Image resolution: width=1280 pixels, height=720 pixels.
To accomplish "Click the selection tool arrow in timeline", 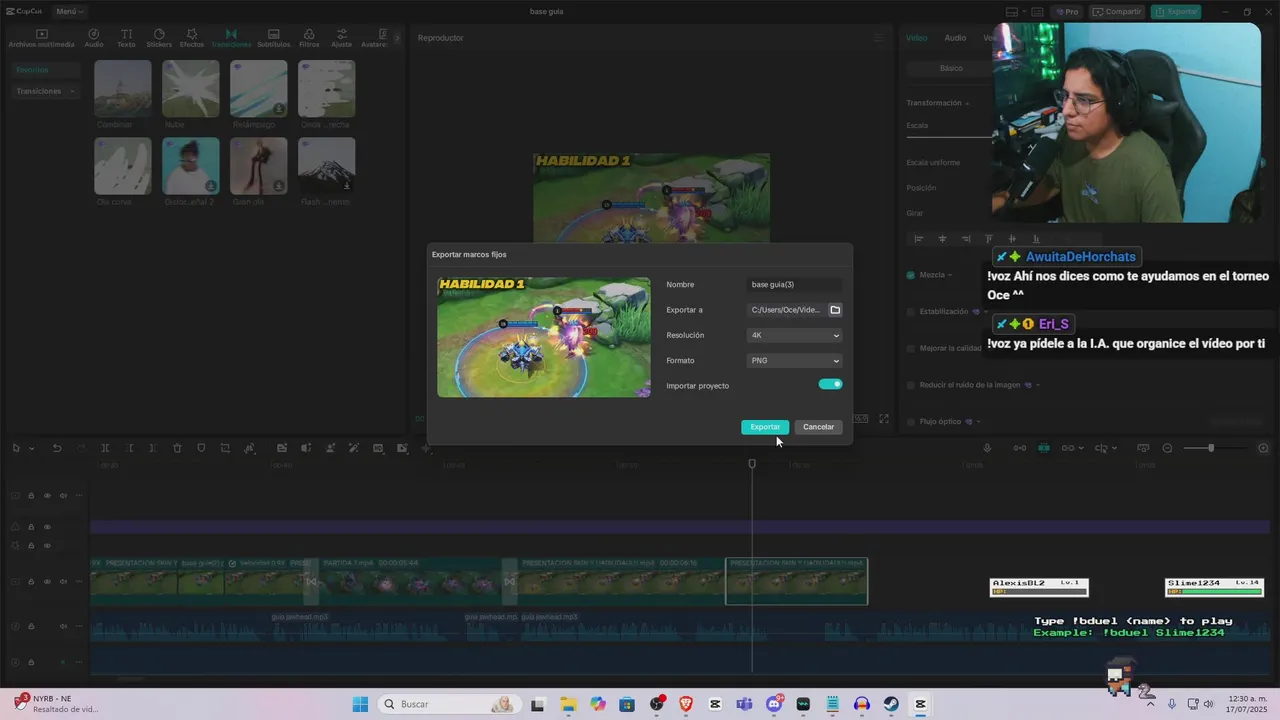I will click(x=17, y=448).
